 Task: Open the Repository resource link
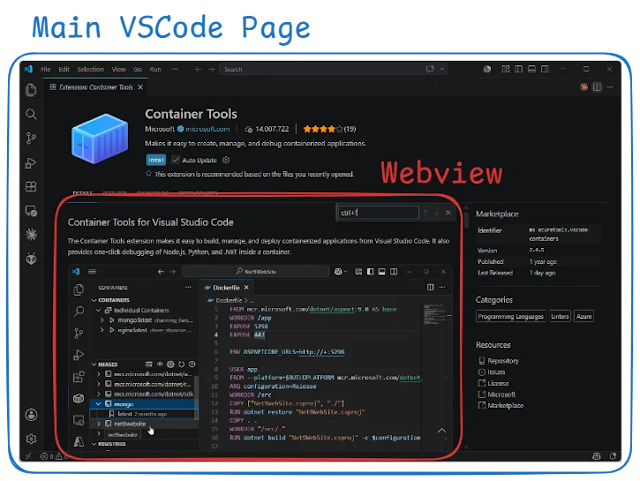coord(503,361)
